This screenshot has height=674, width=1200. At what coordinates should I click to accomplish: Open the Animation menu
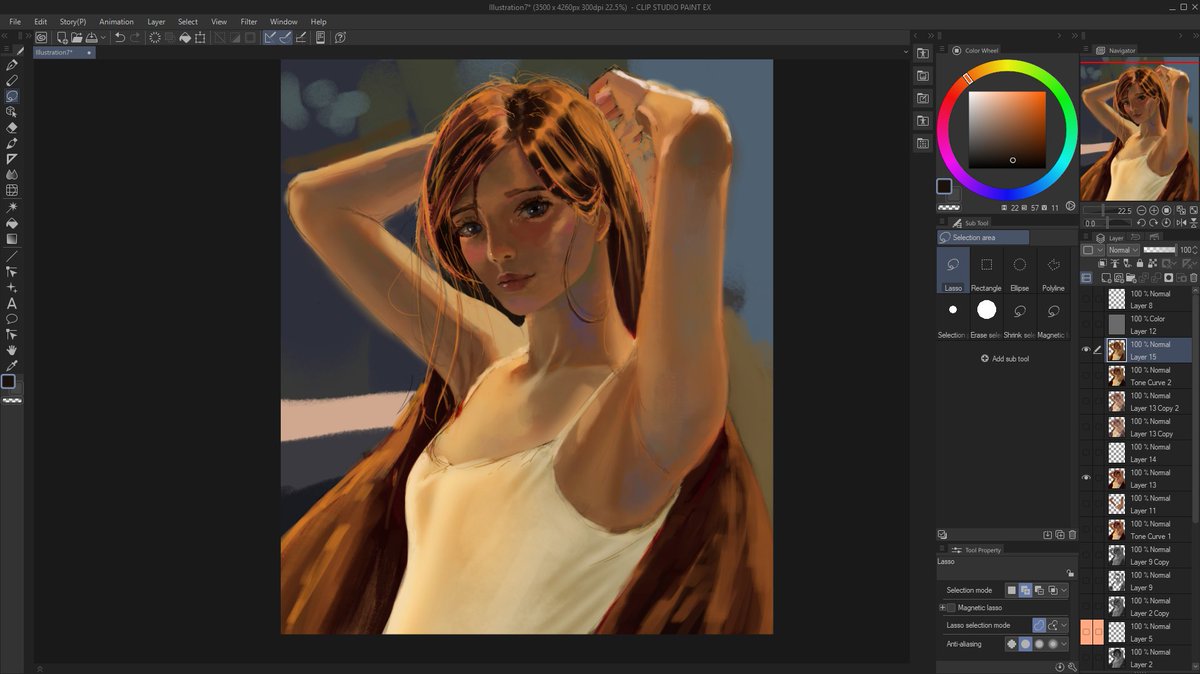(116, 21)
